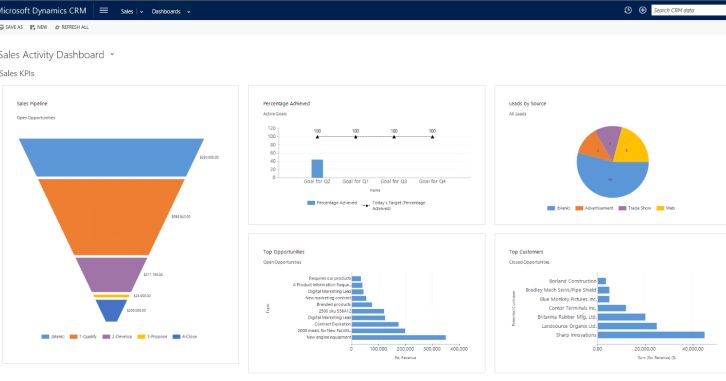This screenshot has height=381, width=726.
Task: Click the Top Customers chart title
Action: tap(526, 252)
